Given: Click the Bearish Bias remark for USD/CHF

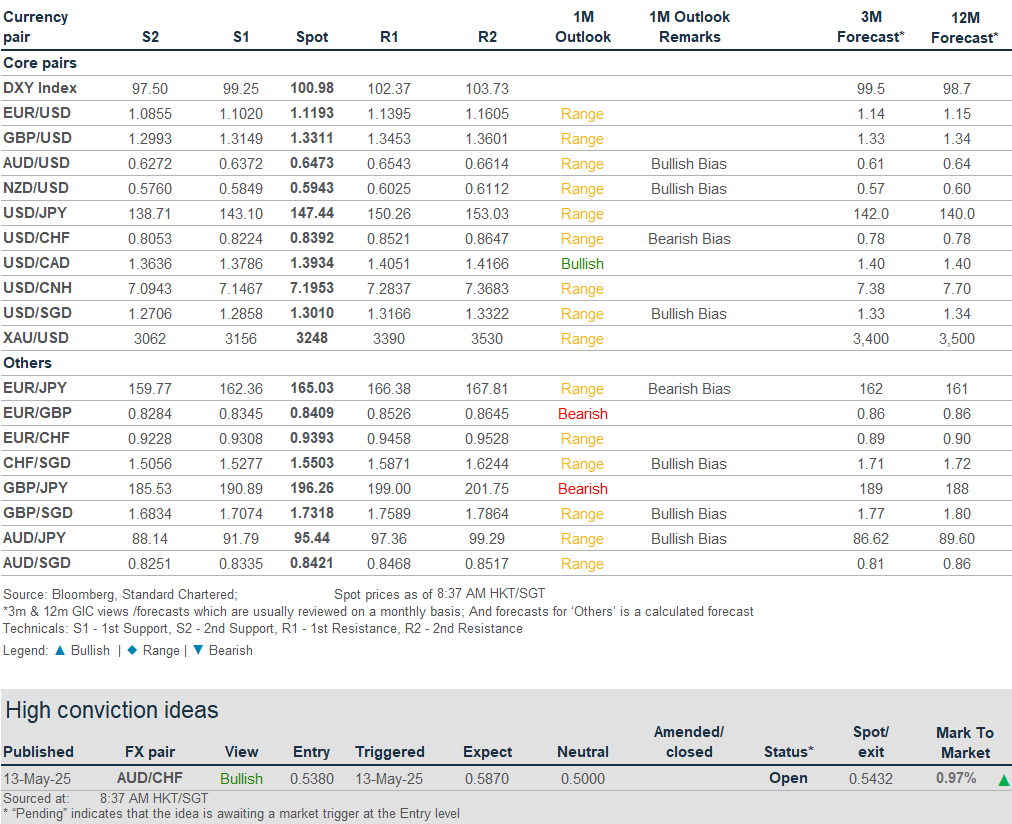Looking at the screenshot, I should coord(689,239).
